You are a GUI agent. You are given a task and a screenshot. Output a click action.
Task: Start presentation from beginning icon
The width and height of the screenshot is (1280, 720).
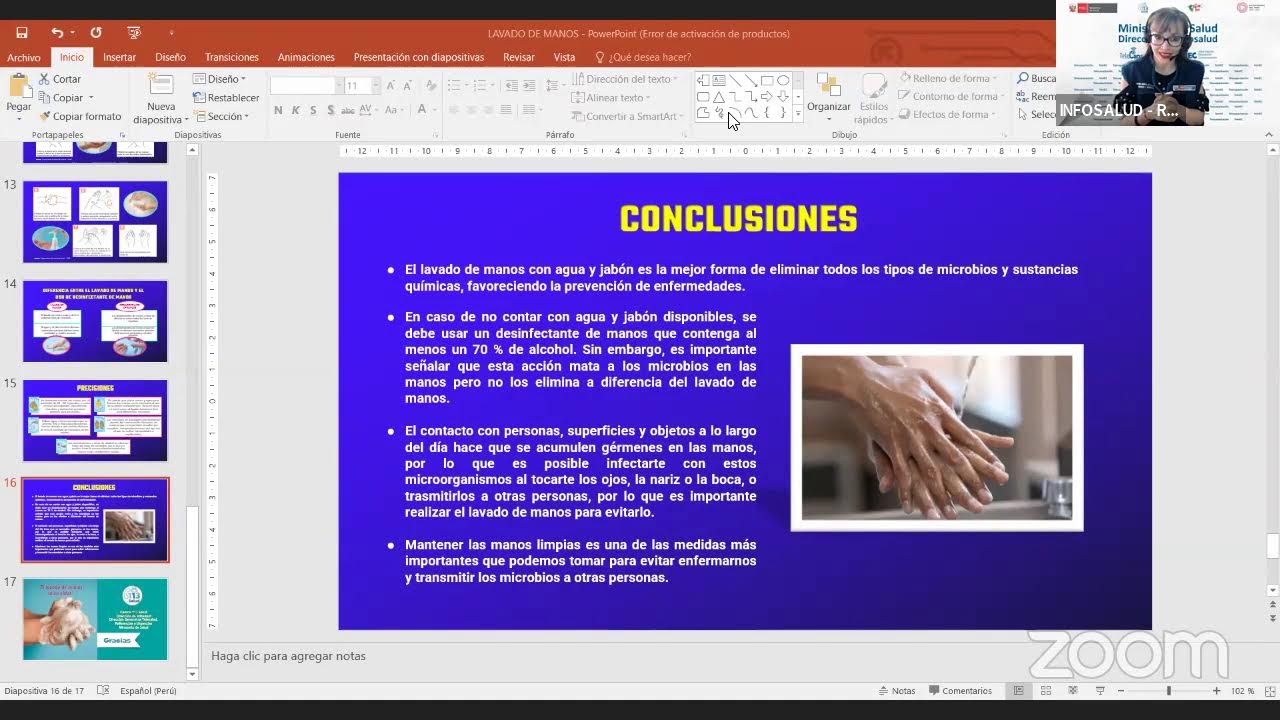(x=135, y=33)
